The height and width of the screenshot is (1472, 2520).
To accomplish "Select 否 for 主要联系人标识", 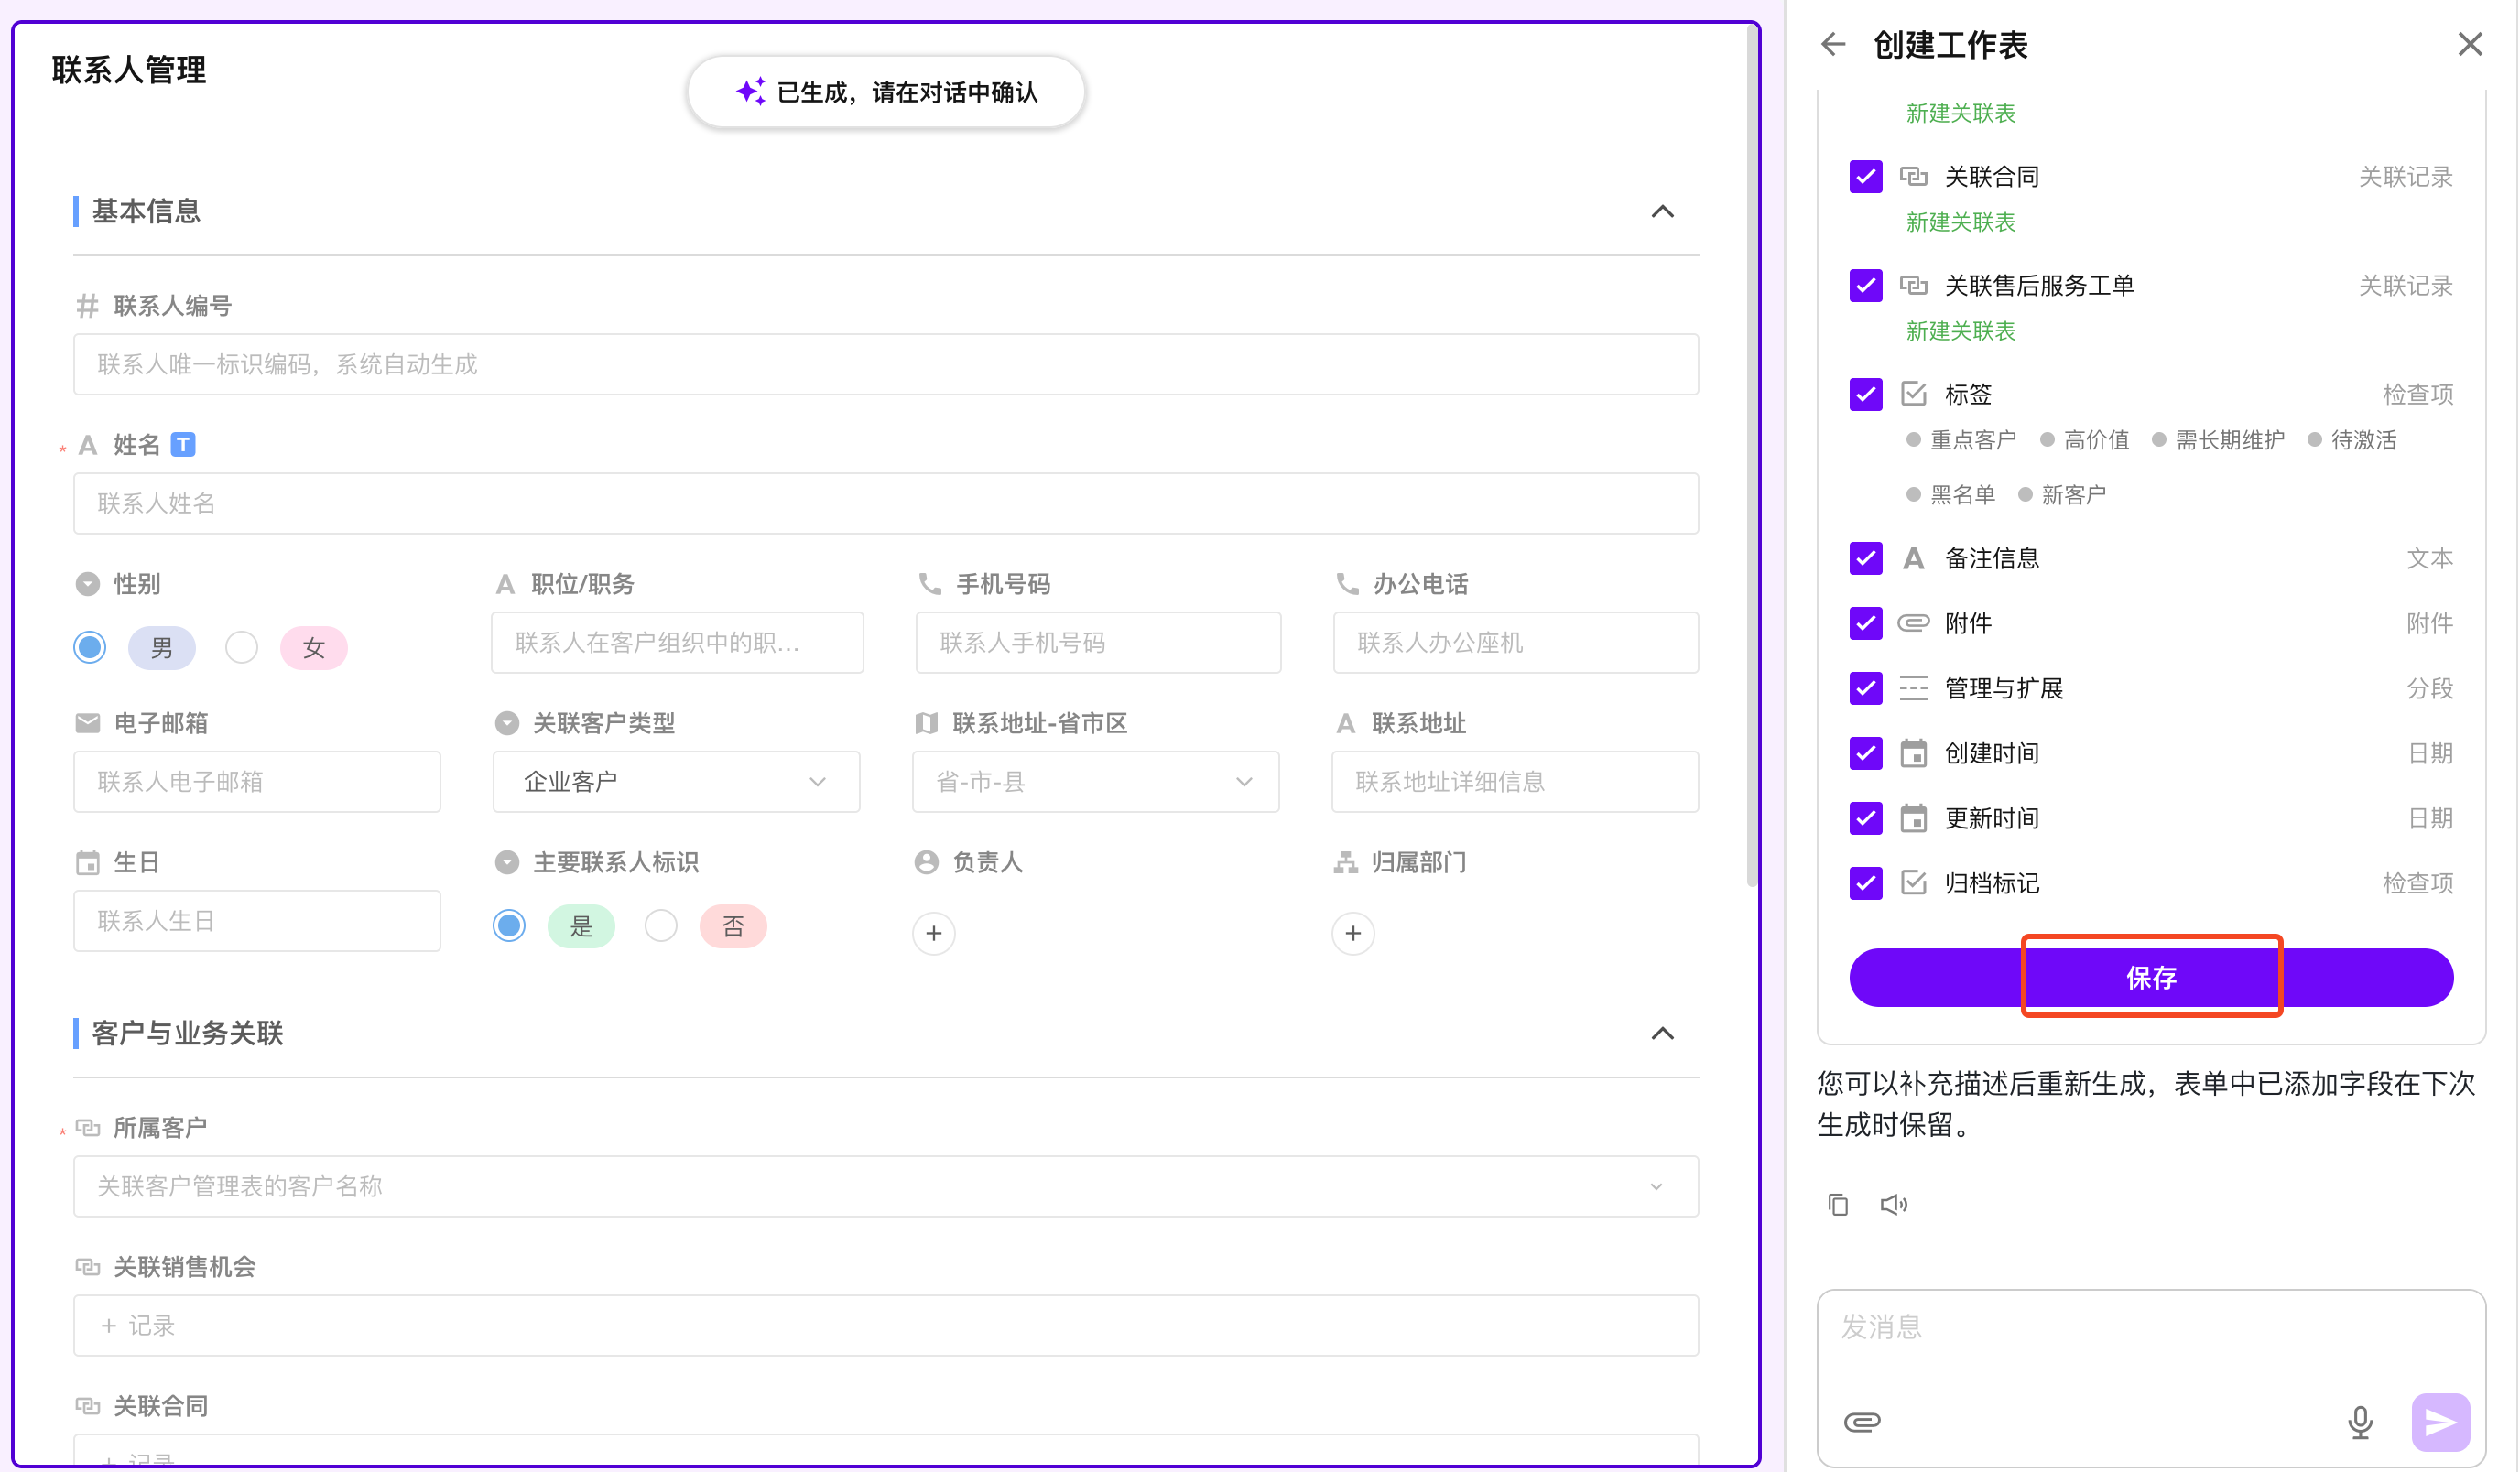I will coord(661,926).
